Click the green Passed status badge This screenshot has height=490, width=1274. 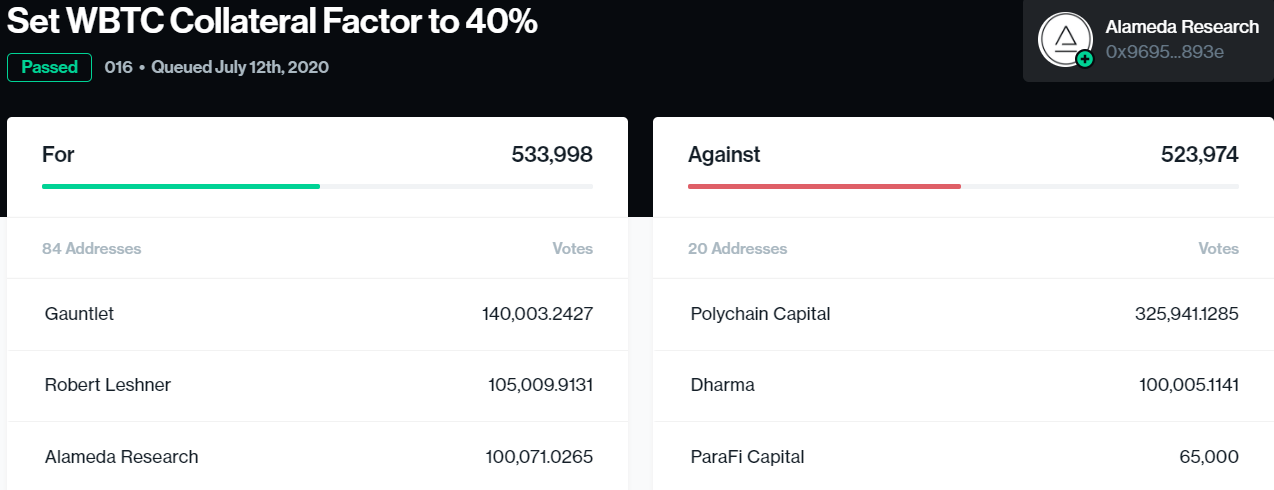click(49, 67)
